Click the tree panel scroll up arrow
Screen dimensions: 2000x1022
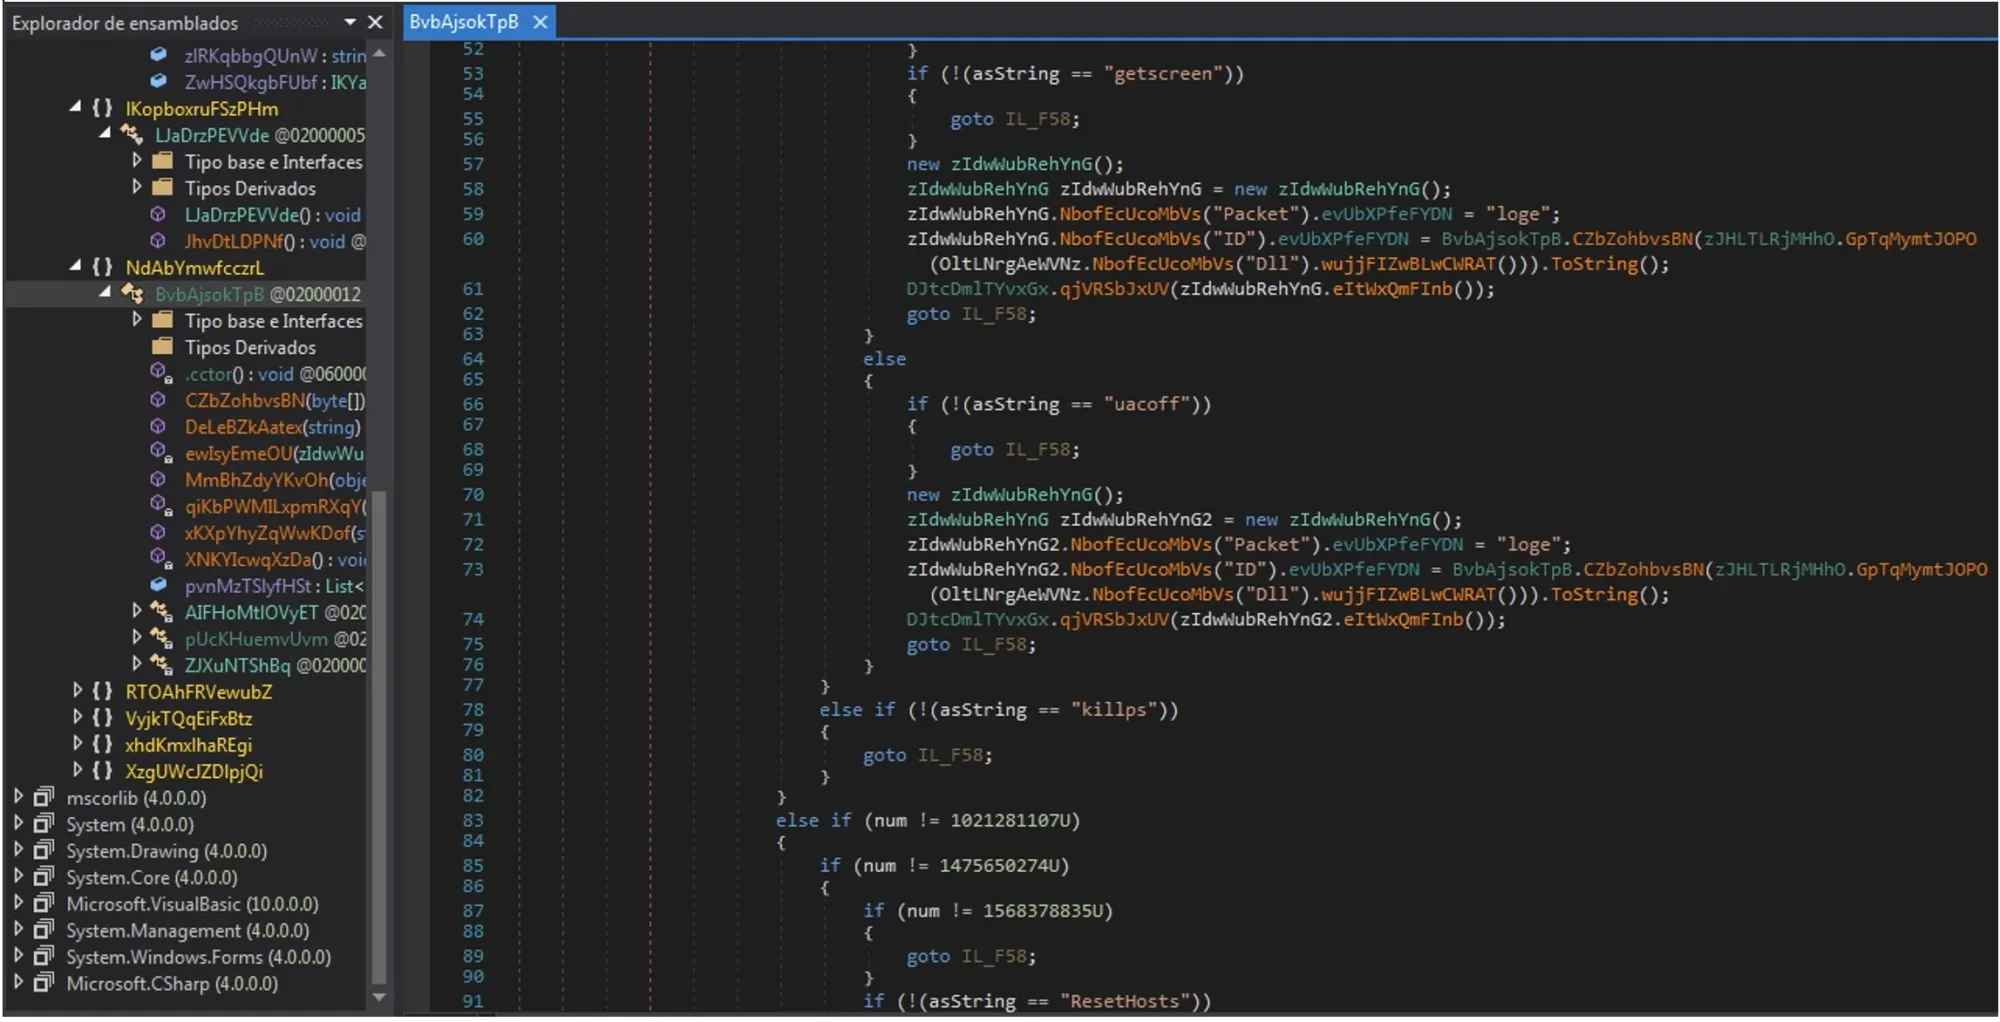379,53
